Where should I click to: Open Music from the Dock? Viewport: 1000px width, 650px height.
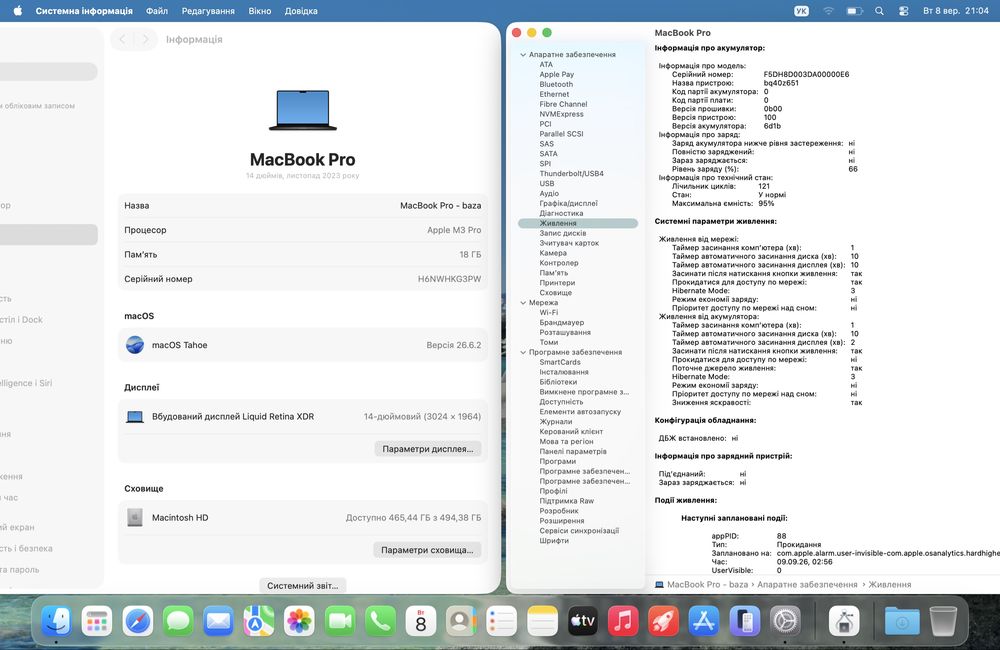[x=623, y=621]
